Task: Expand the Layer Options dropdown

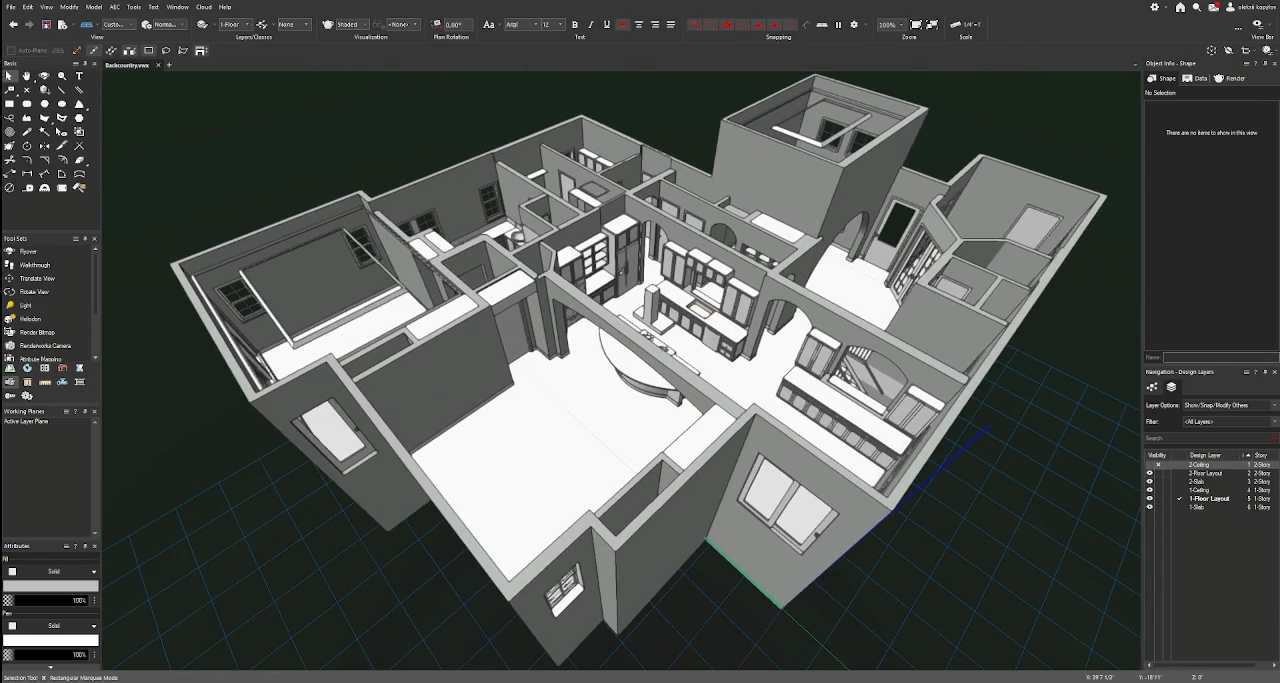Action: 1230,405
